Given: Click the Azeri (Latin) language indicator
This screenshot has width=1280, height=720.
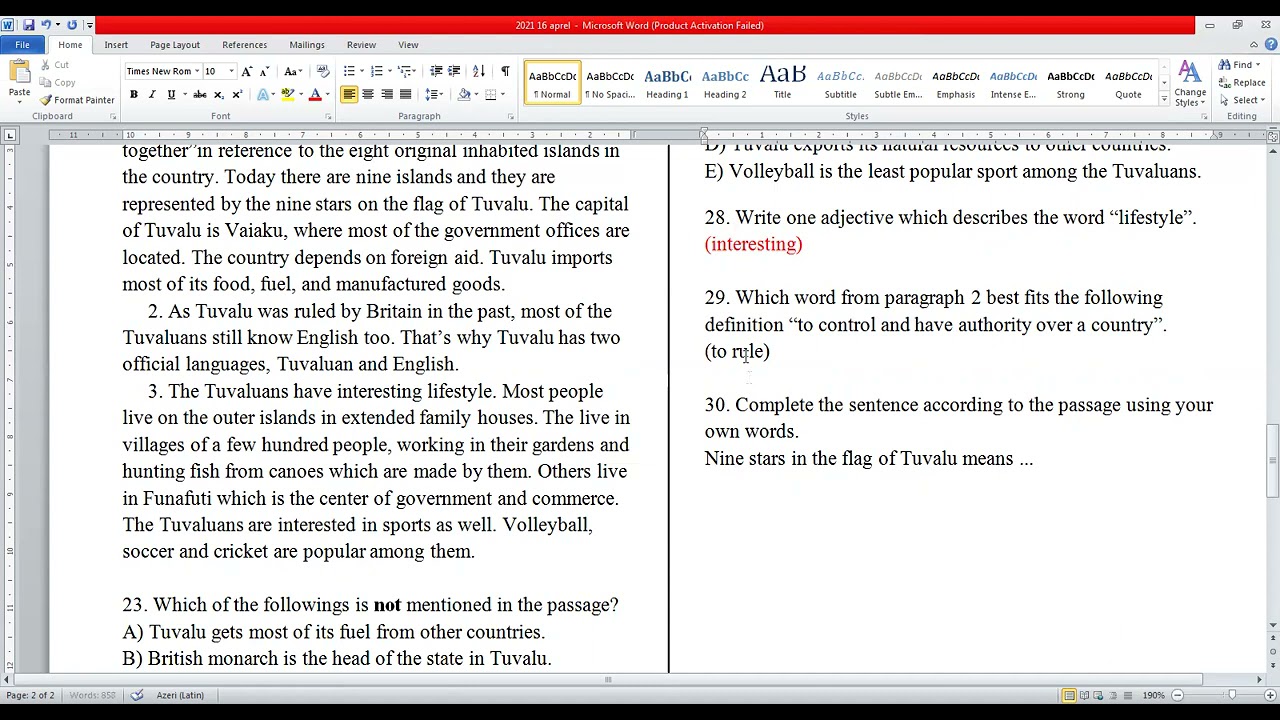Looking at the screenshot, I should (x=180, y=695).
